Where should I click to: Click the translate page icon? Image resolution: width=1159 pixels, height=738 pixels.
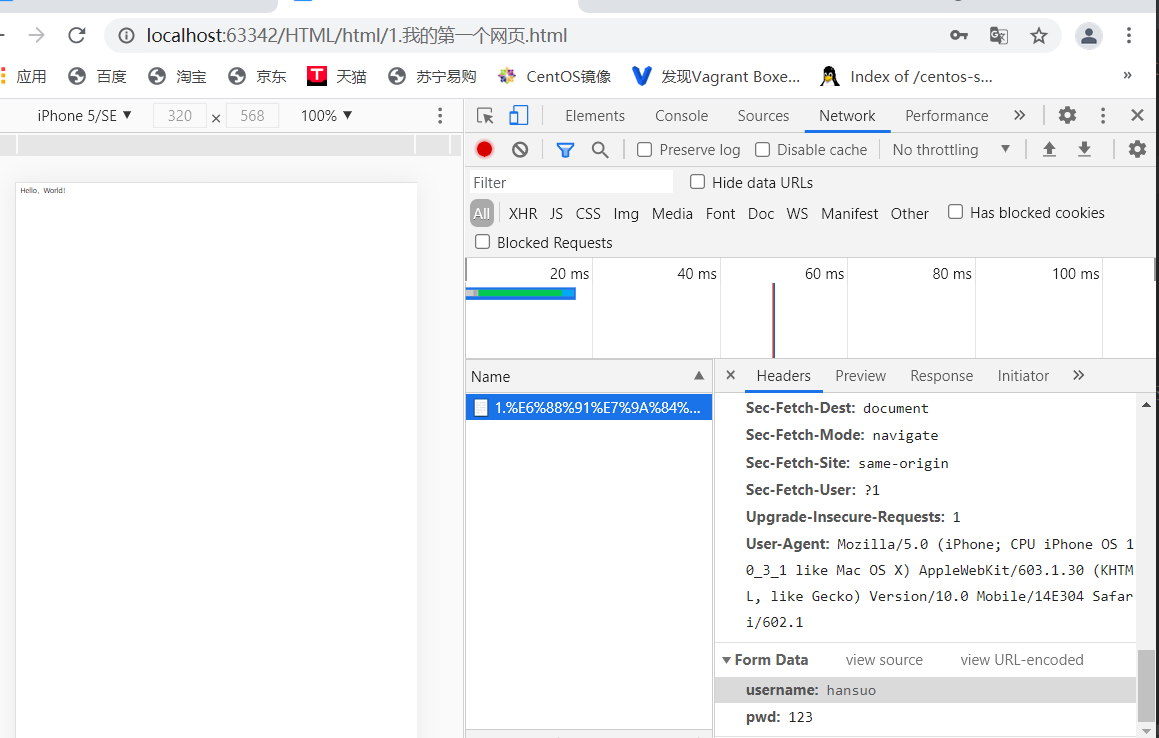coord(999,35)
